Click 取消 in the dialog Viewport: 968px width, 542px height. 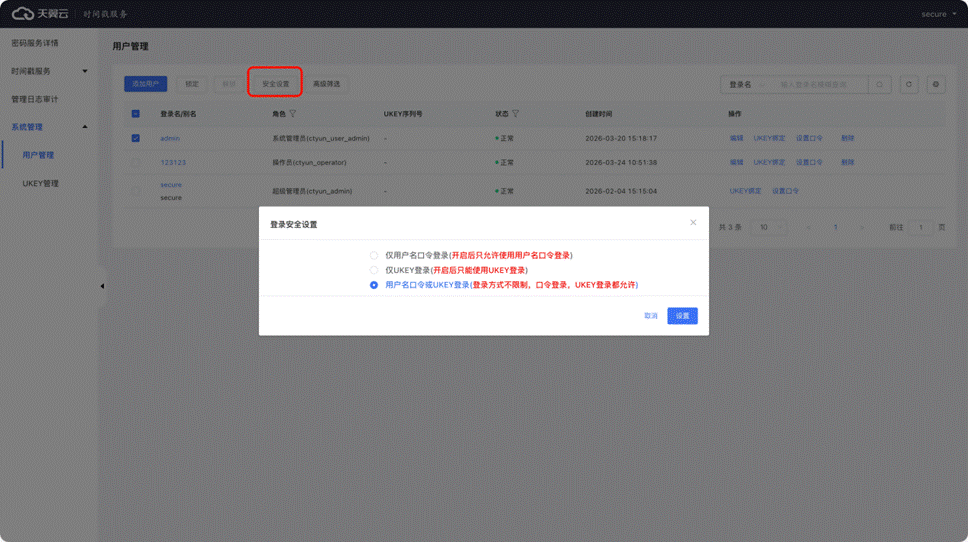(x=651, y=316)
